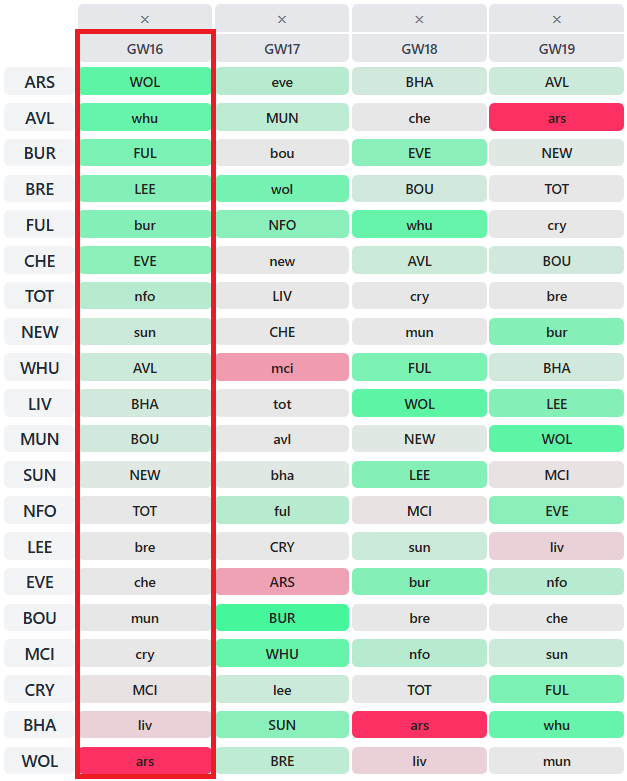Screen dimensions: 627x781
Task: Click red 'ars' fixture in AVL row
Action: pyautogui.click(x=557, y=118)
